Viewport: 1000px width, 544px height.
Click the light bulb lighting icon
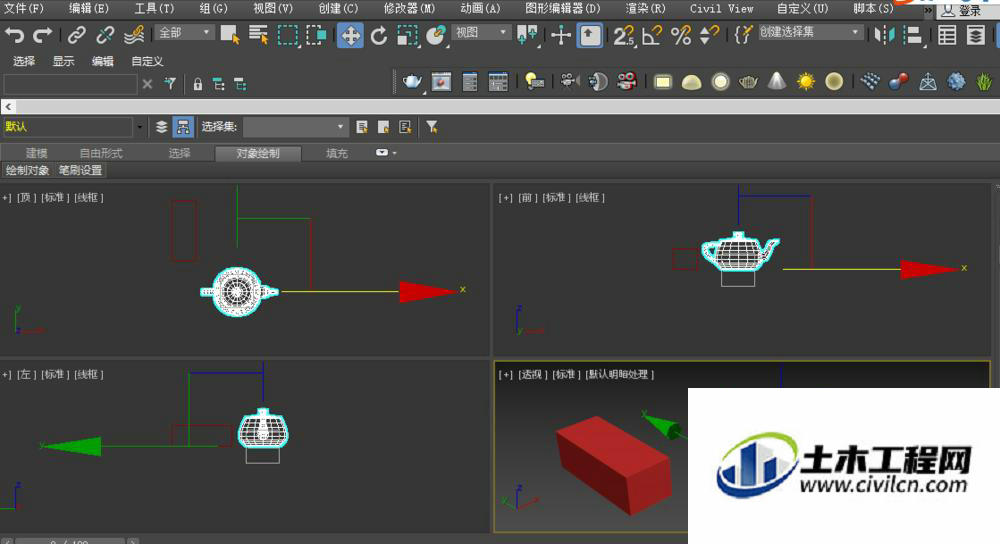click(x=534, y=82)
